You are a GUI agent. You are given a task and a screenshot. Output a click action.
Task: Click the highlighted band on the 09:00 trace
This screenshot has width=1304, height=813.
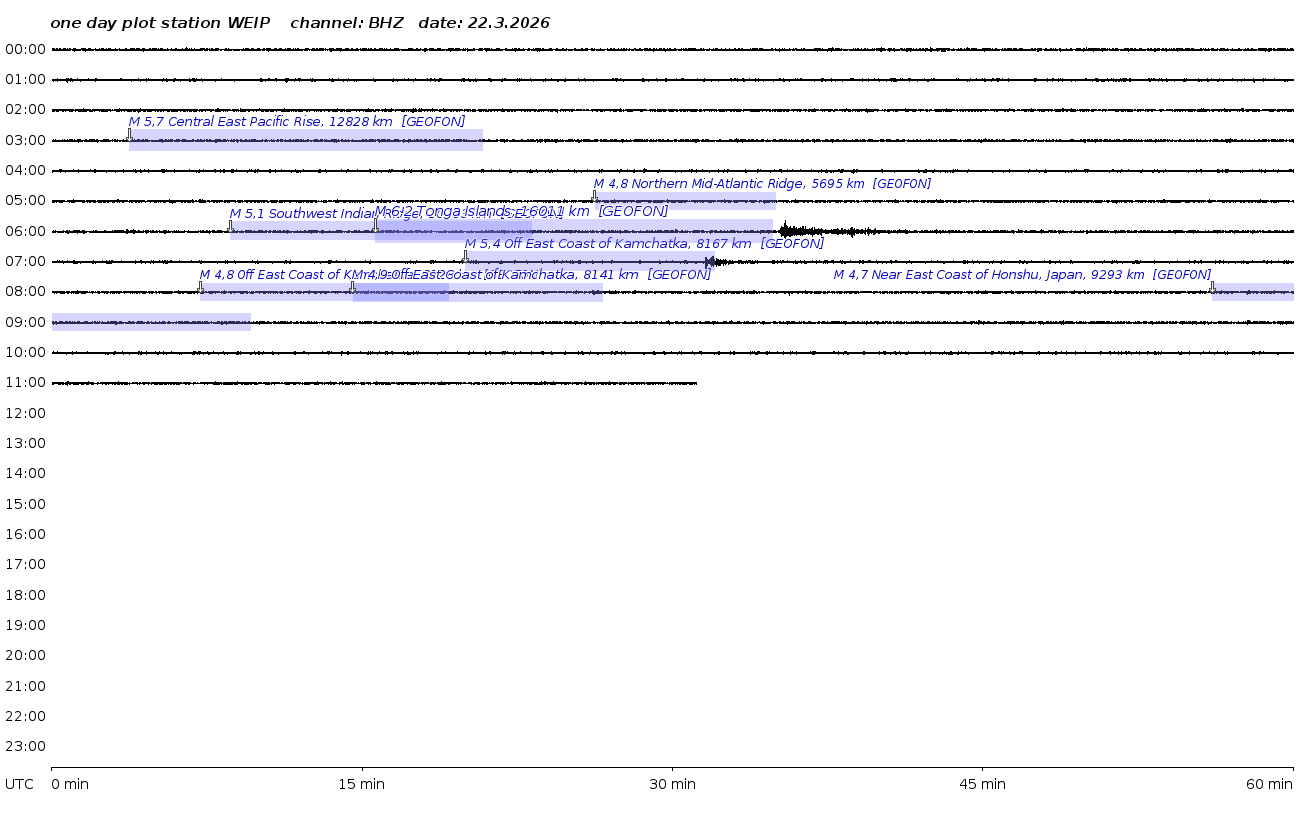tap(150, 322)
